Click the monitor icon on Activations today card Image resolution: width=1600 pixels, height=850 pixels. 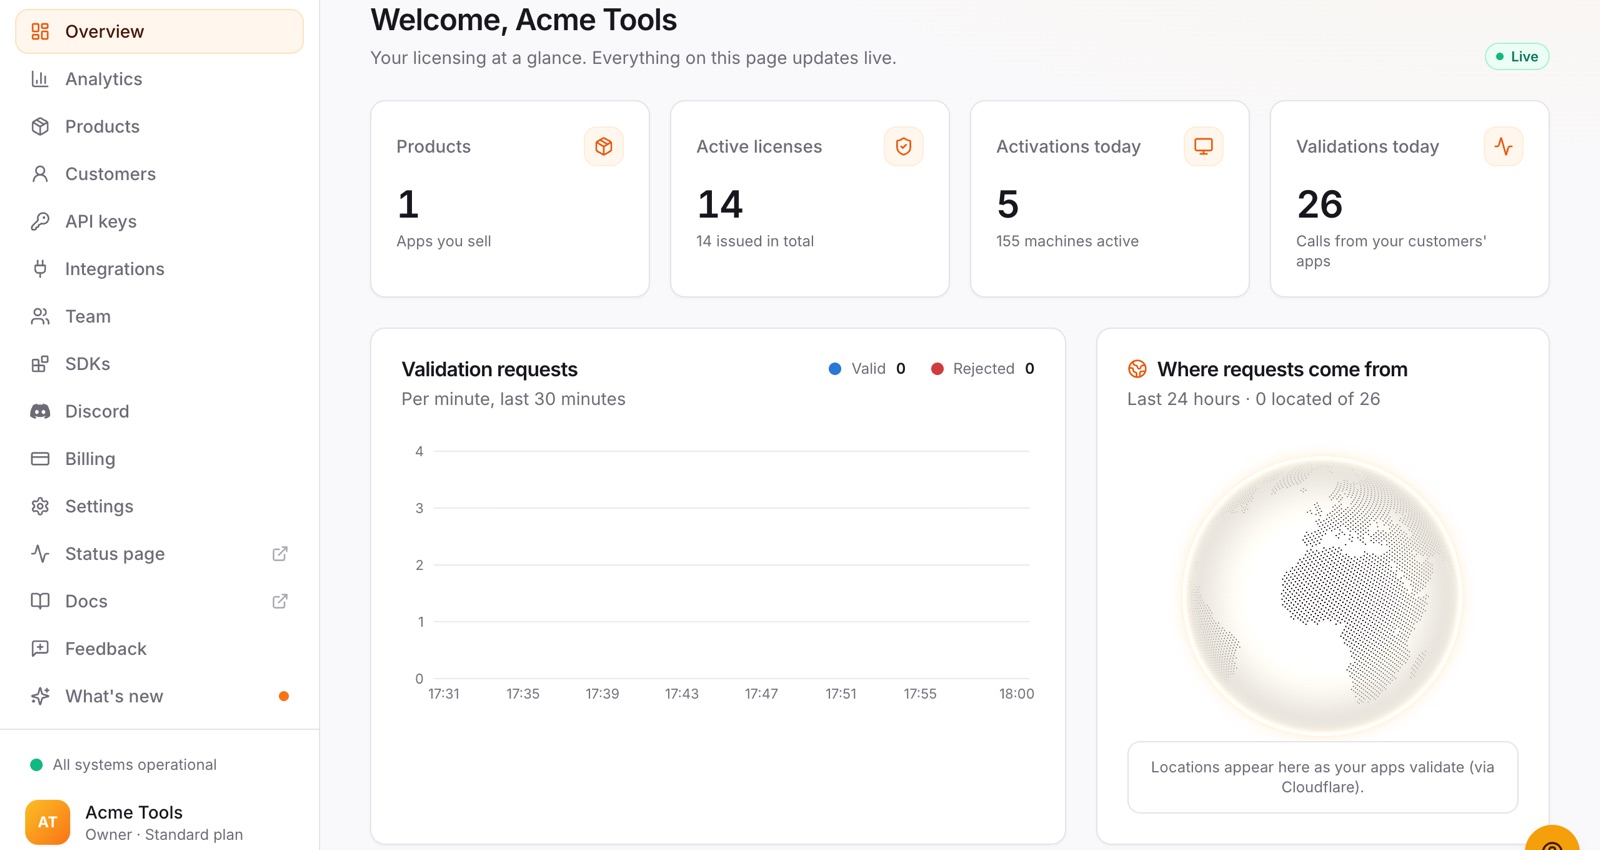(1204, 147)
